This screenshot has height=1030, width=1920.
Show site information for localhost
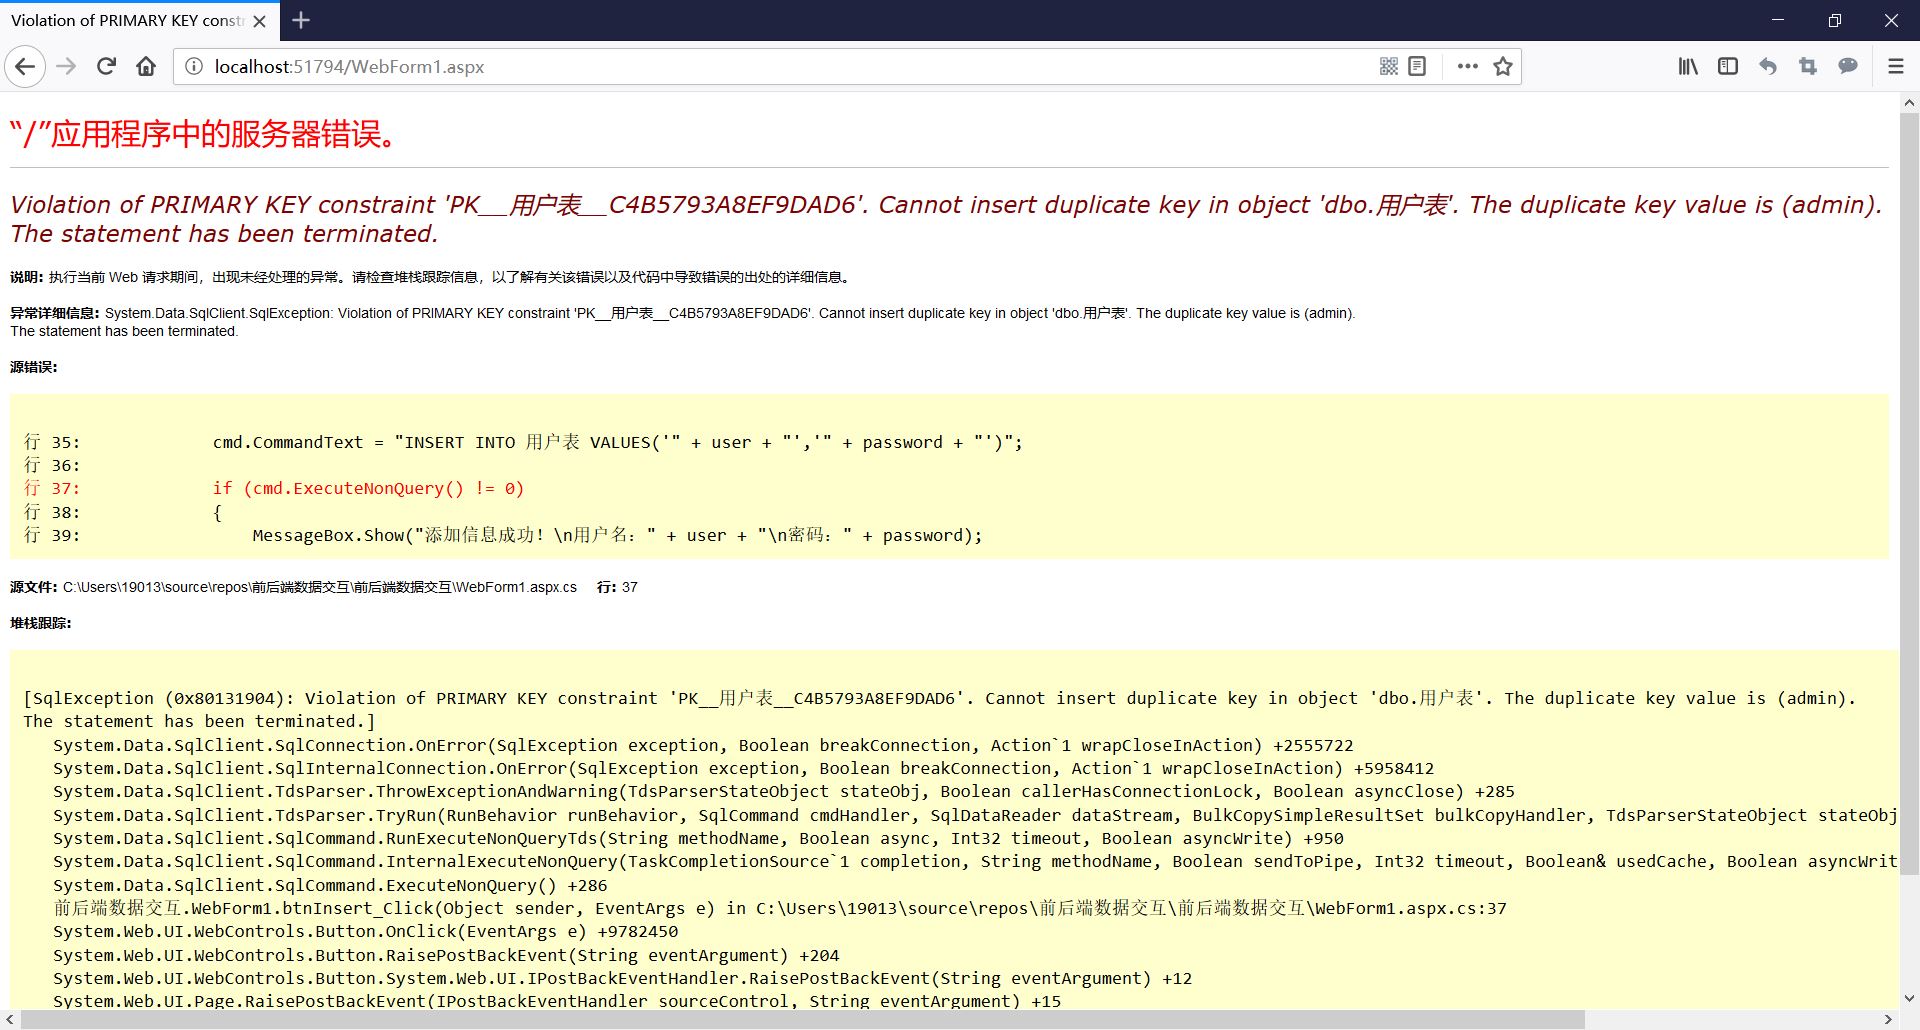click(x=194, y=67)
